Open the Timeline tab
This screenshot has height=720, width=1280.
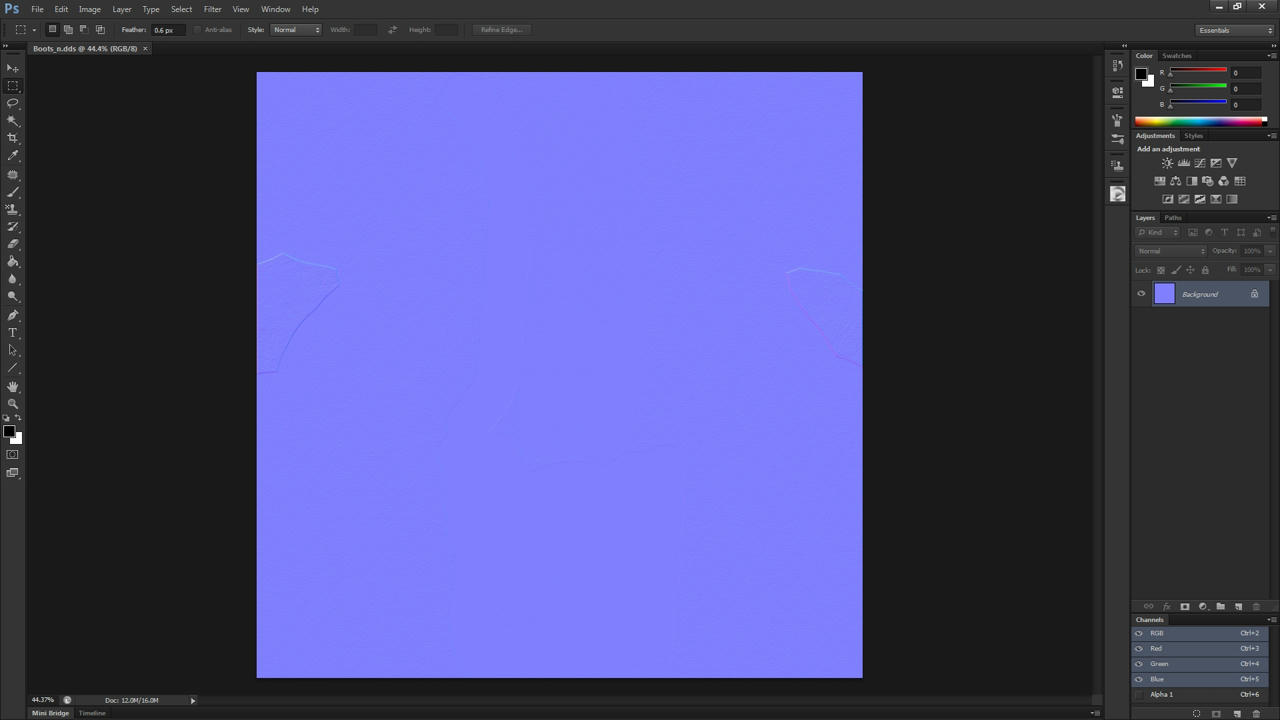point(92,713)
